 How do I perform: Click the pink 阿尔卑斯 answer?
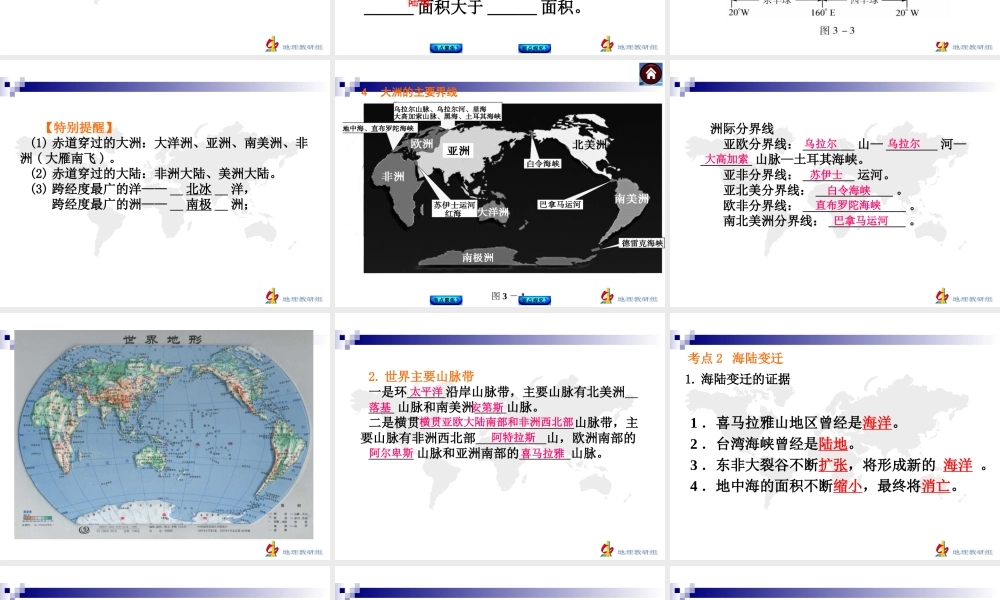tap(391, 453)
